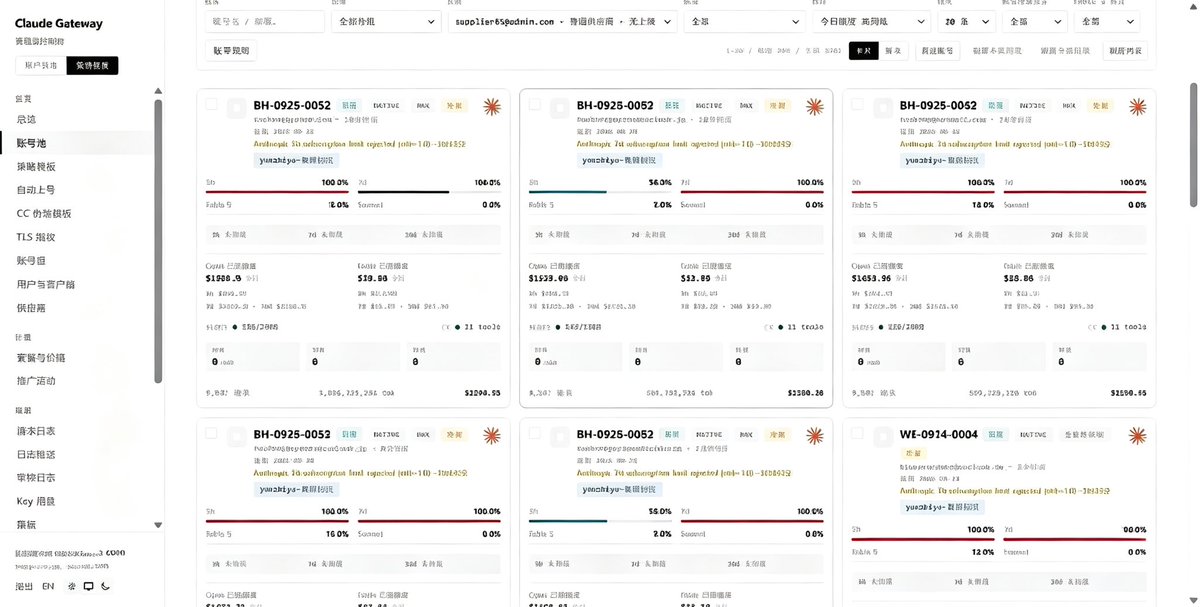Click the sidebar scroll-down arrow
This screenshot has height=607, width=1200.
point(157,524)
